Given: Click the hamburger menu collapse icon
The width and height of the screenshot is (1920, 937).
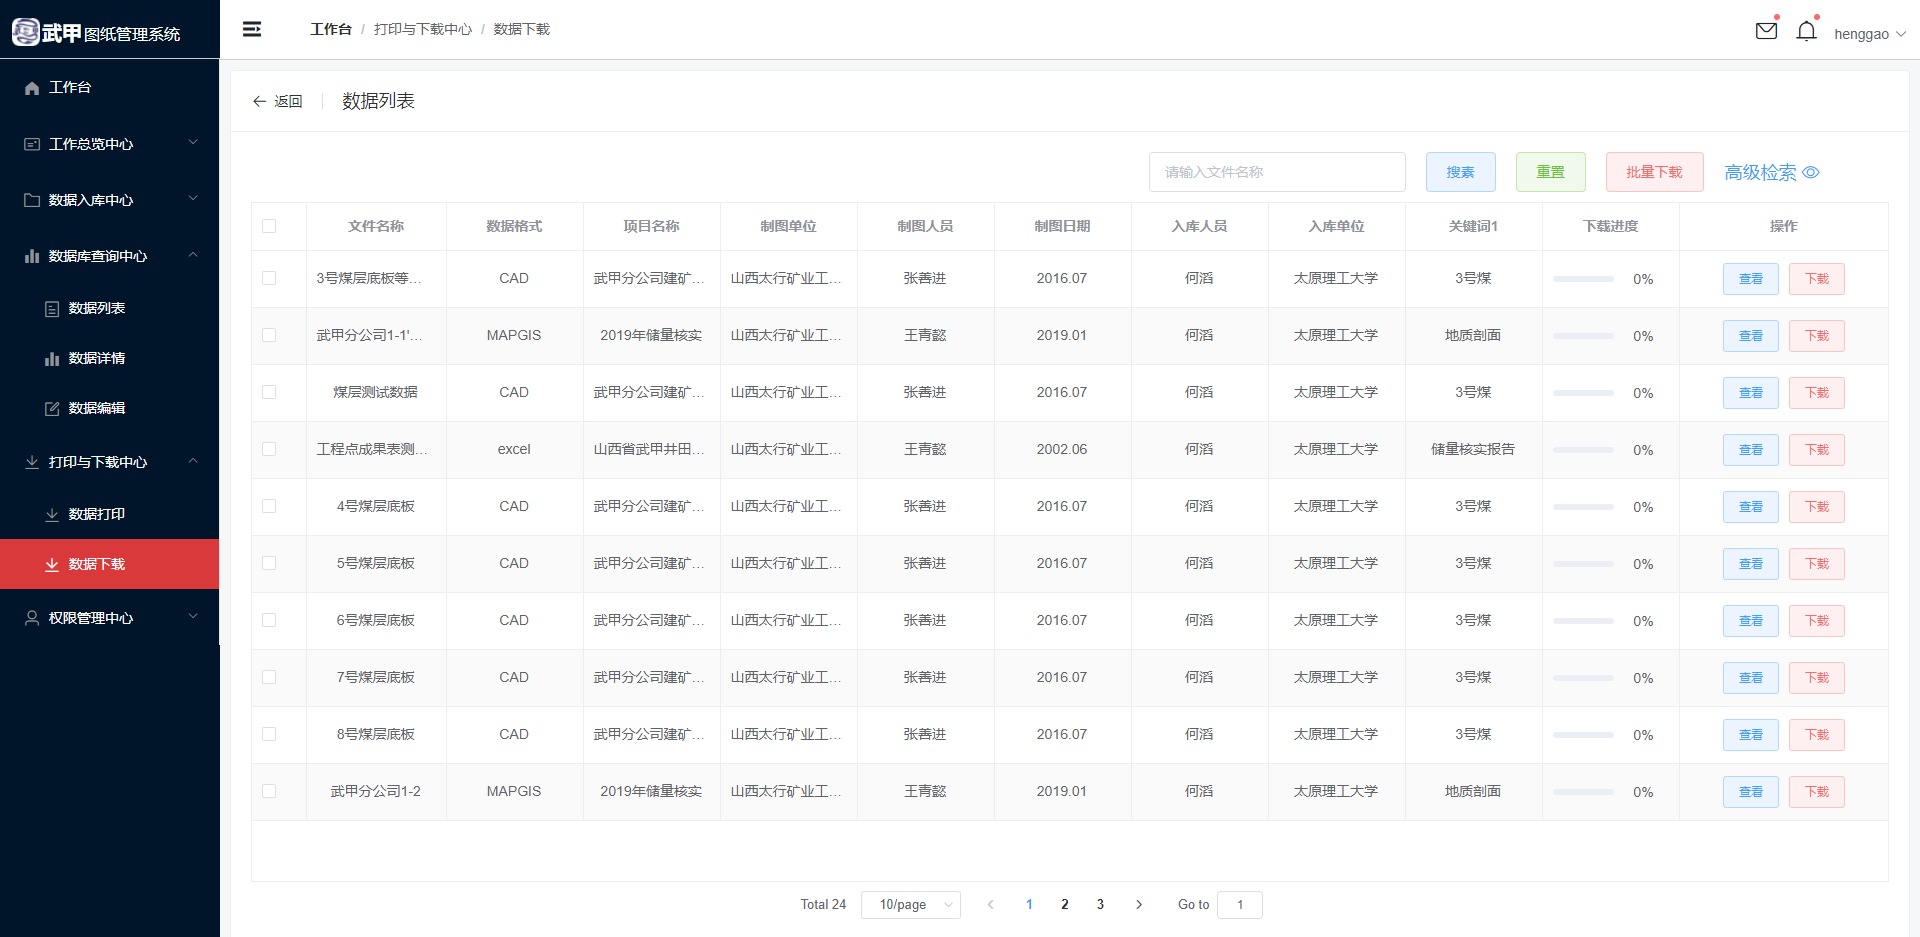Looking at the screenshot, I should pyautogui.click(x=252, y=29).
